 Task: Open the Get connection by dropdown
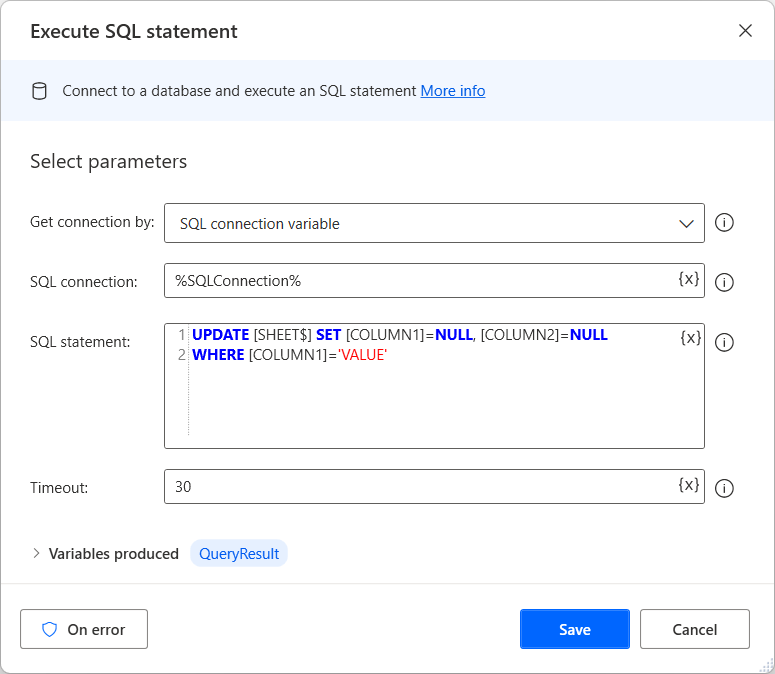coord(434,223)
